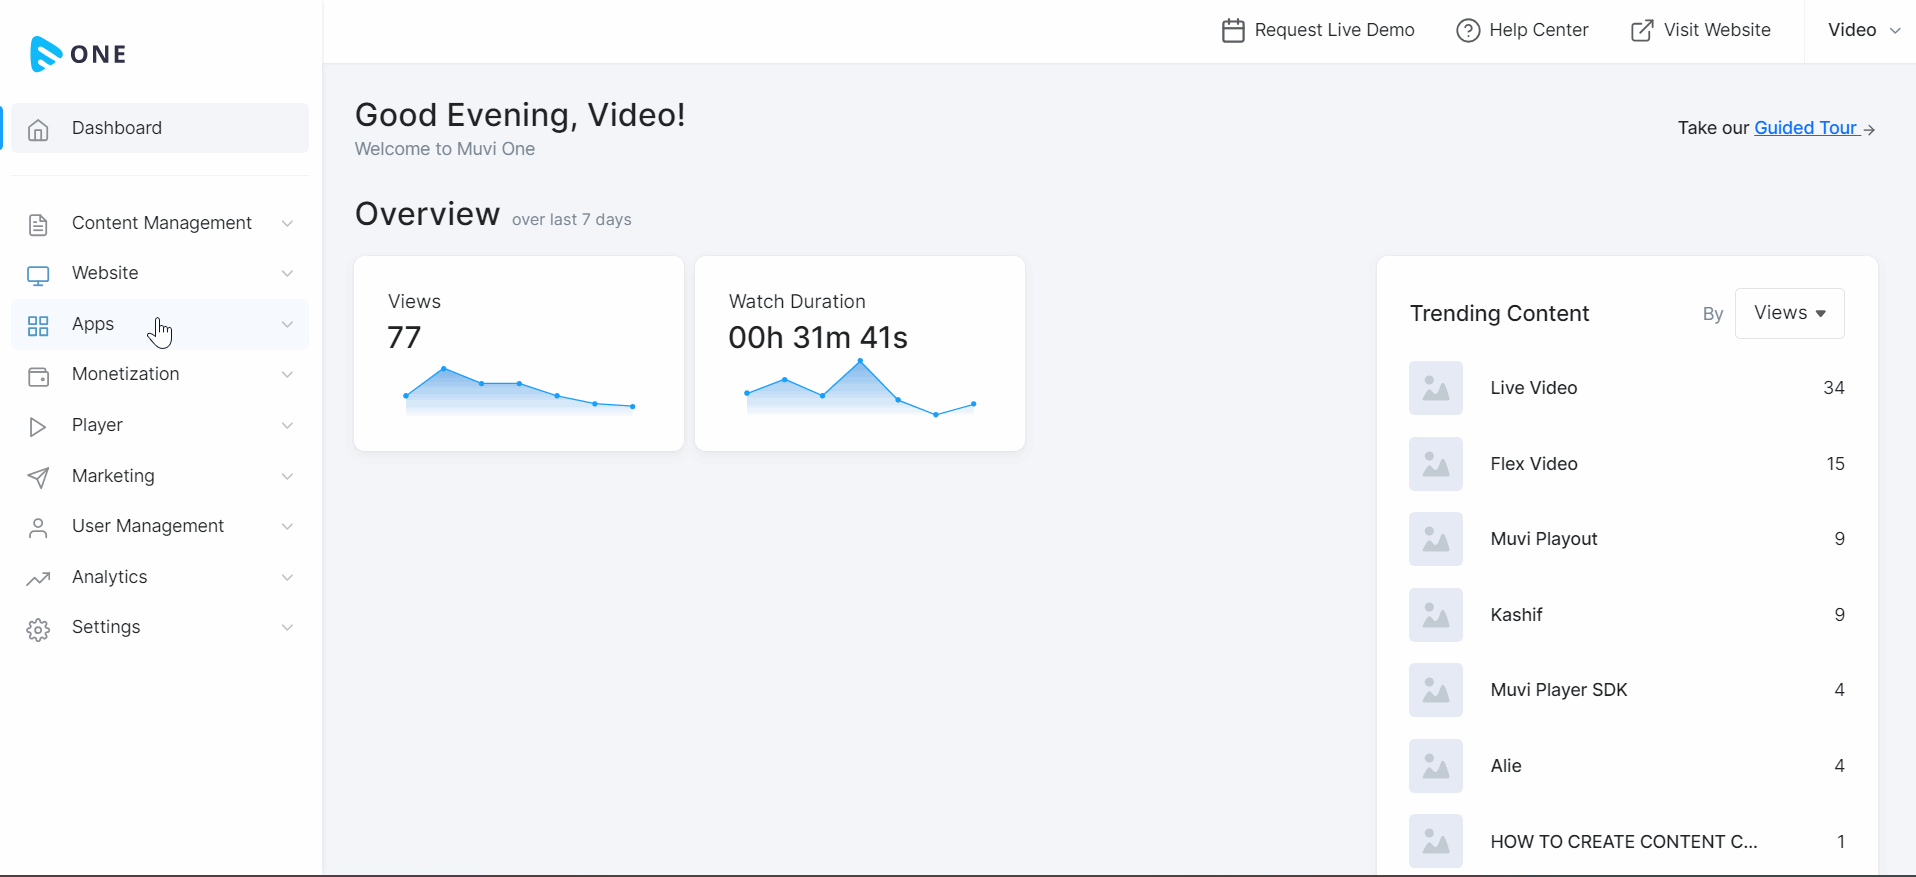This screenshot has width=1916, height=877.
Task: Click Flex Video's view count 15
Action: (x=1836, y=464)
